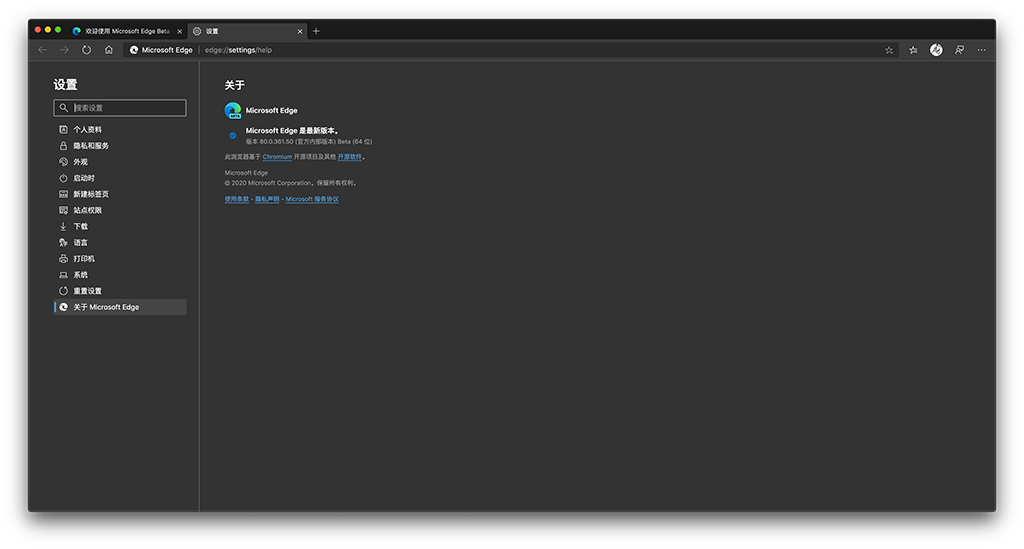Click the Microsoft Edge site identity badge
The height and width of the screenshot is (549, 1024).
161,50
